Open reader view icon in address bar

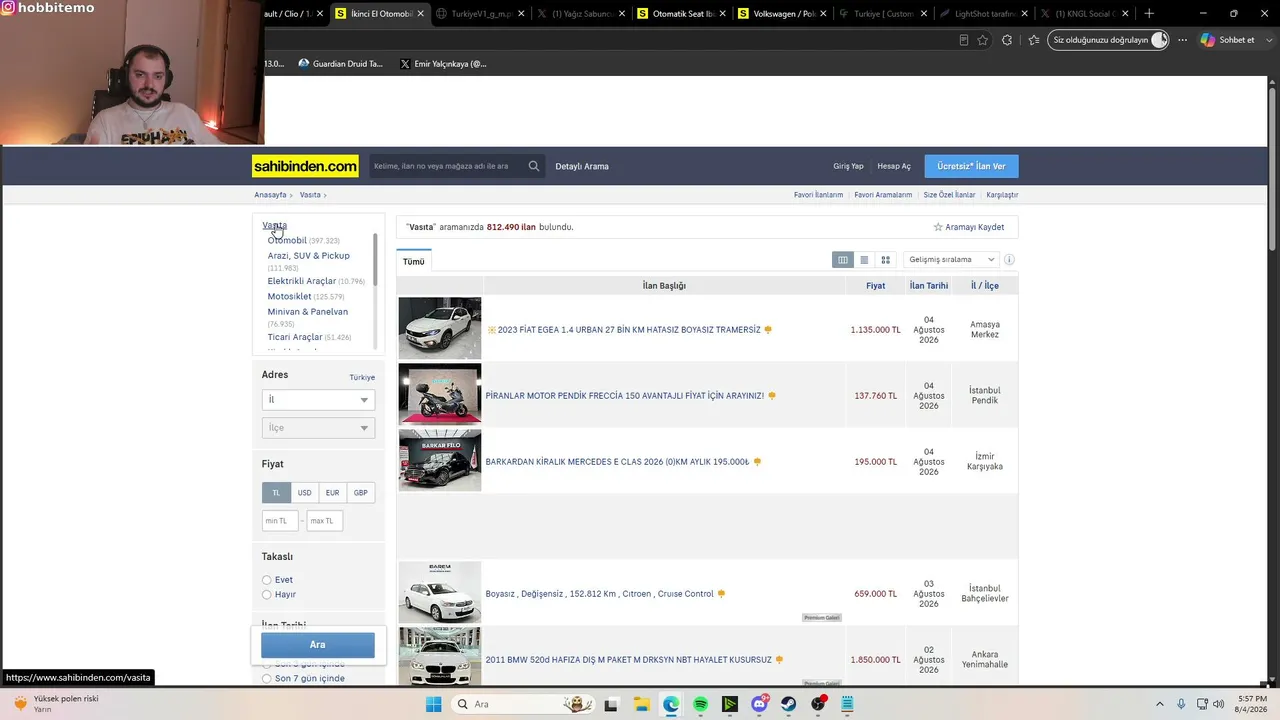click(x=963, y=40)
